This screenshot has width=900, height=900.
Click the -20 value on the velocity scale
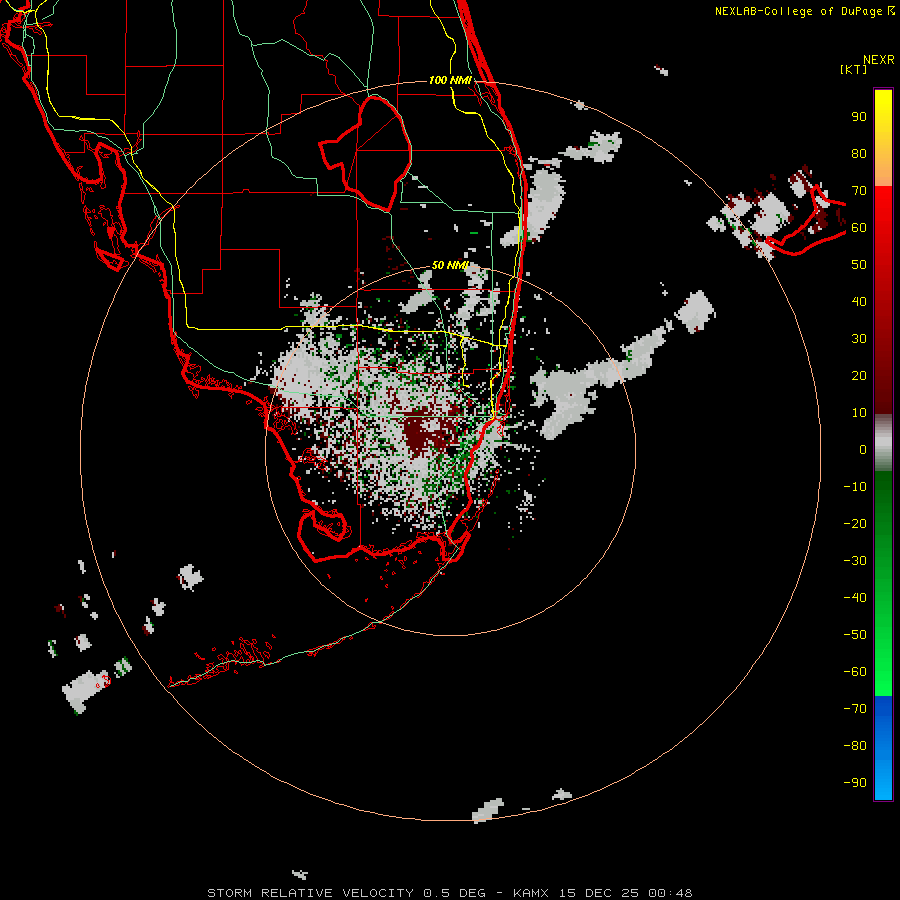coord(855,524)
